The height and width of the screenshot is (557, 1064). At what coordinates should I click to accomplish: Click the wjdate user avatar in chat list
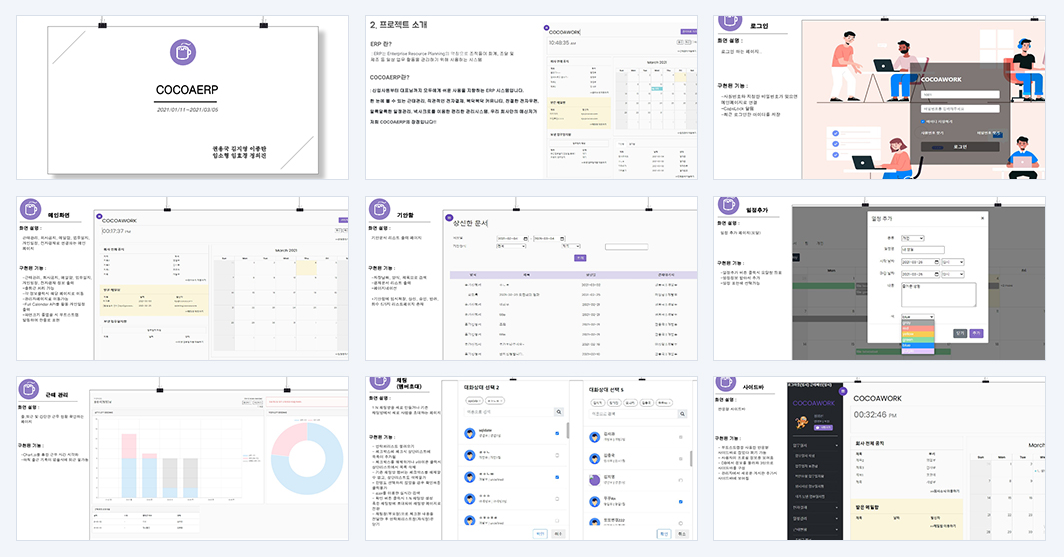[470, 434]
